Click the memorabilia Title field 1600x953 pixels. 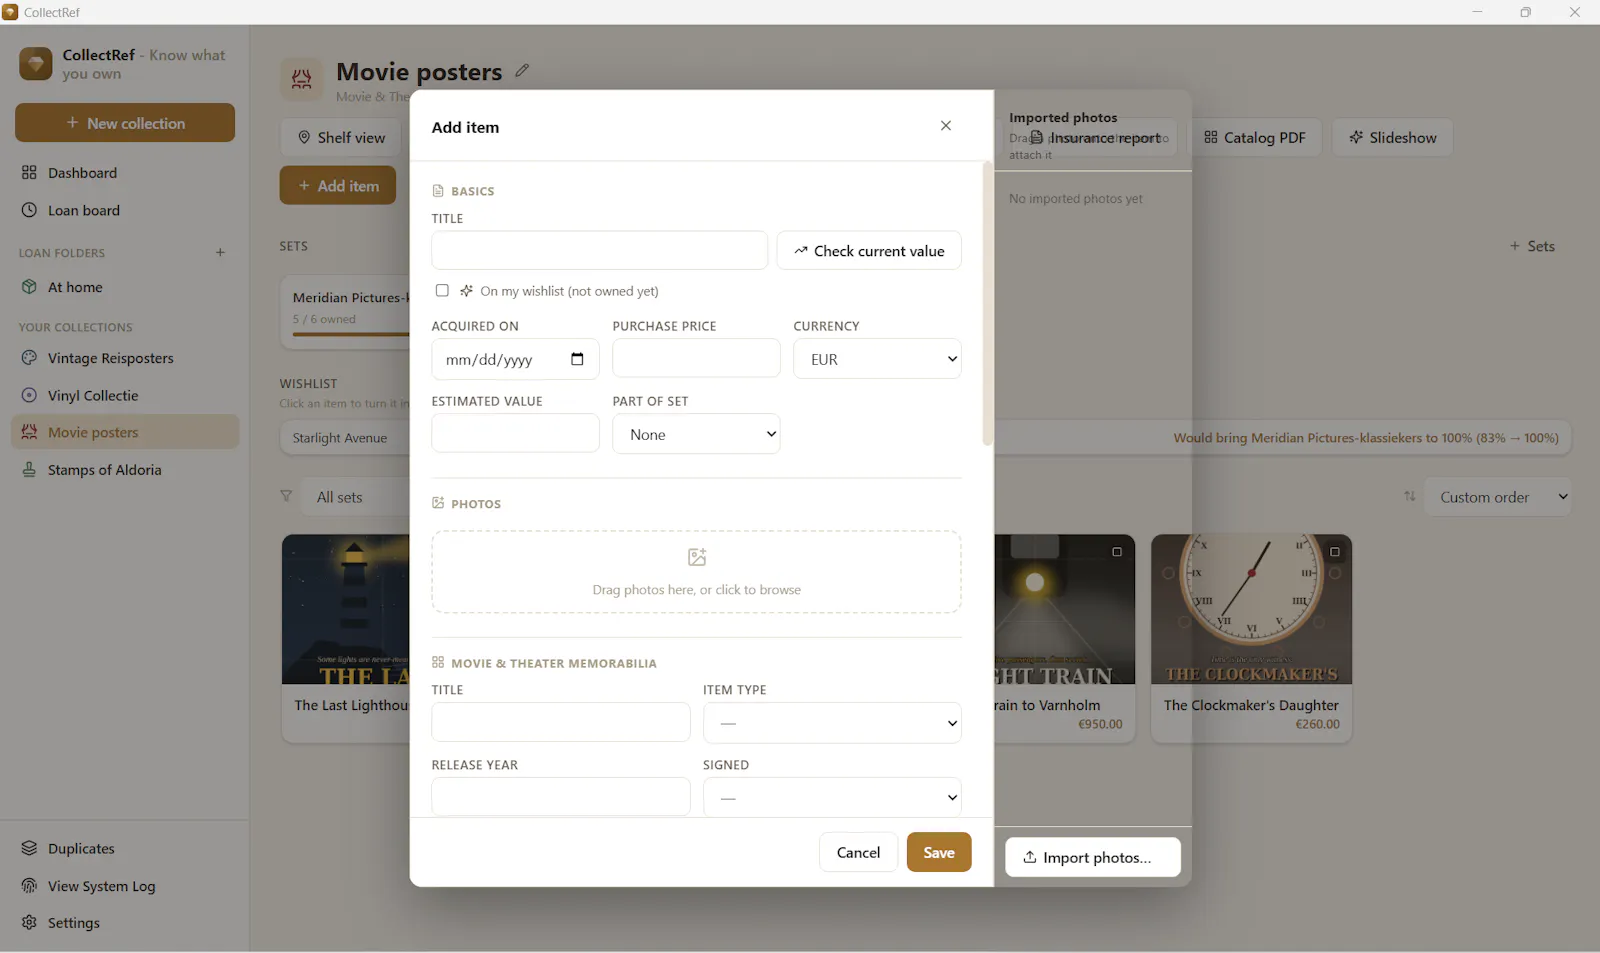tap(561, 722)
